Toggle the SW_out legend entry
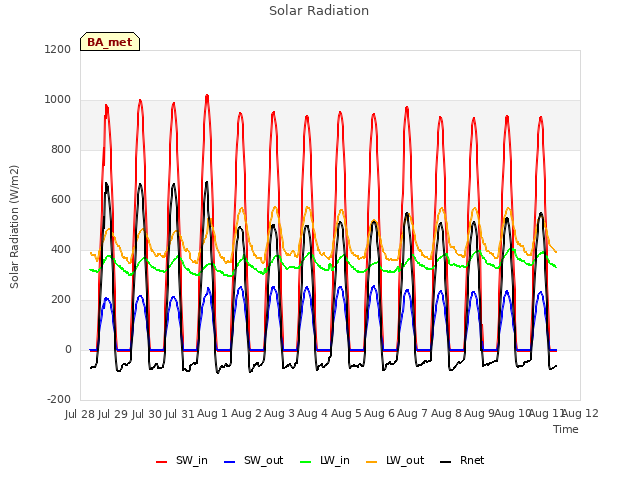 click(x=253, y=461)
